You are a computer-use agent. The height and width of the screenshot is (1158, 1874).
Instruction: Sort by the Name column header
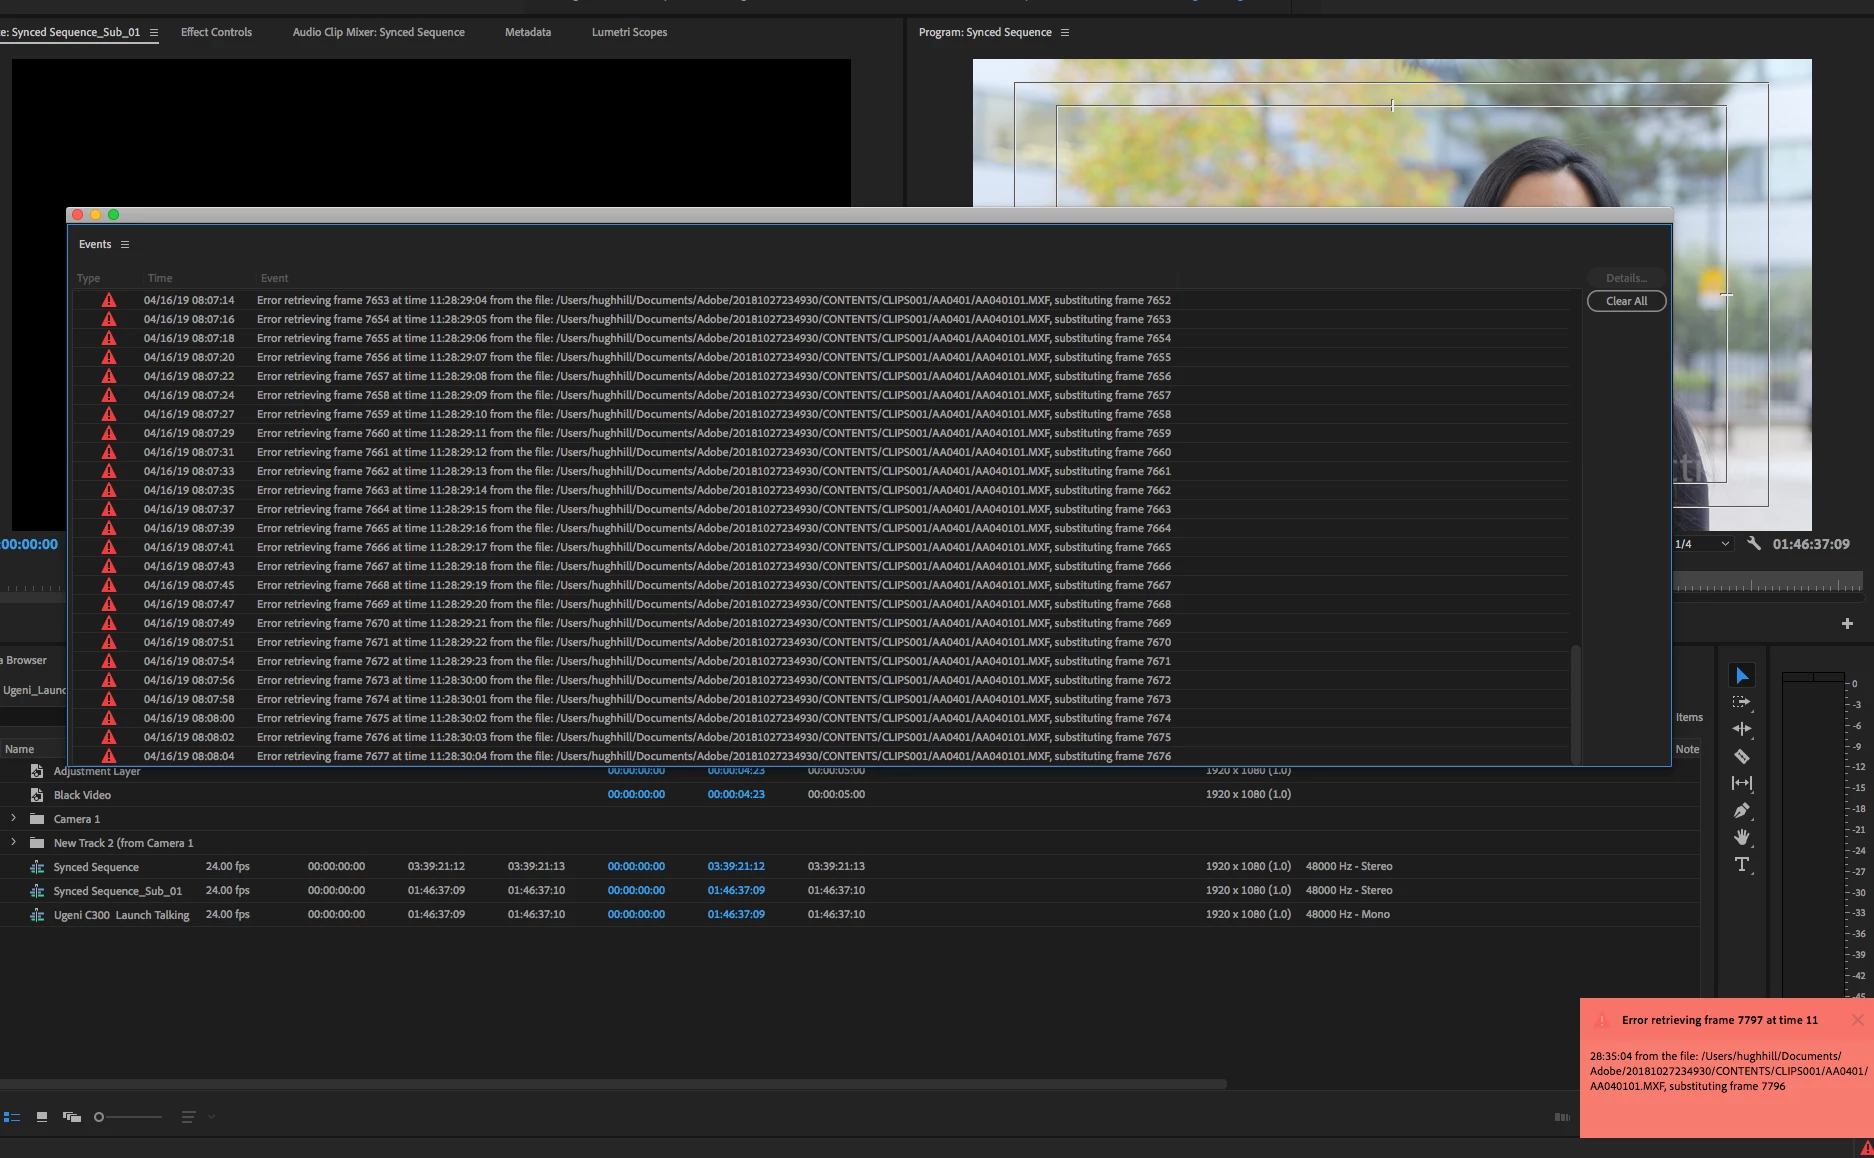(x=20, y=749)
